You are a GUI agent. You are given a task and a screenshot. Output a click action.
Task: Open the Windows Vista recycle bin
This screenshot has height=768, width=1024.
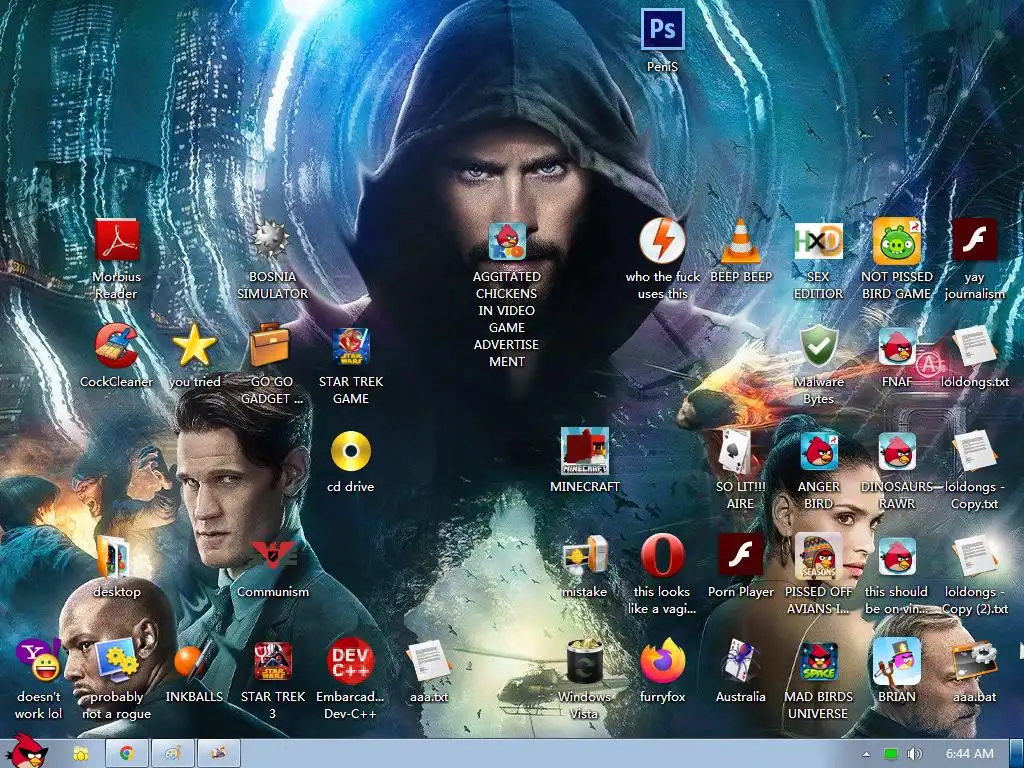(x=584, y=661)
